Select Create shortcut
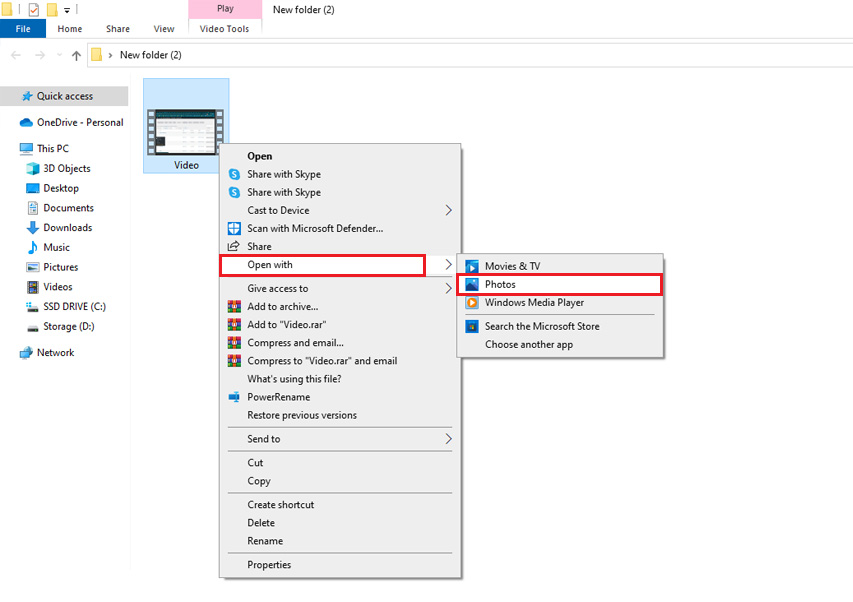853x602 pixels. pyautogui.click(x=340, y=505)
